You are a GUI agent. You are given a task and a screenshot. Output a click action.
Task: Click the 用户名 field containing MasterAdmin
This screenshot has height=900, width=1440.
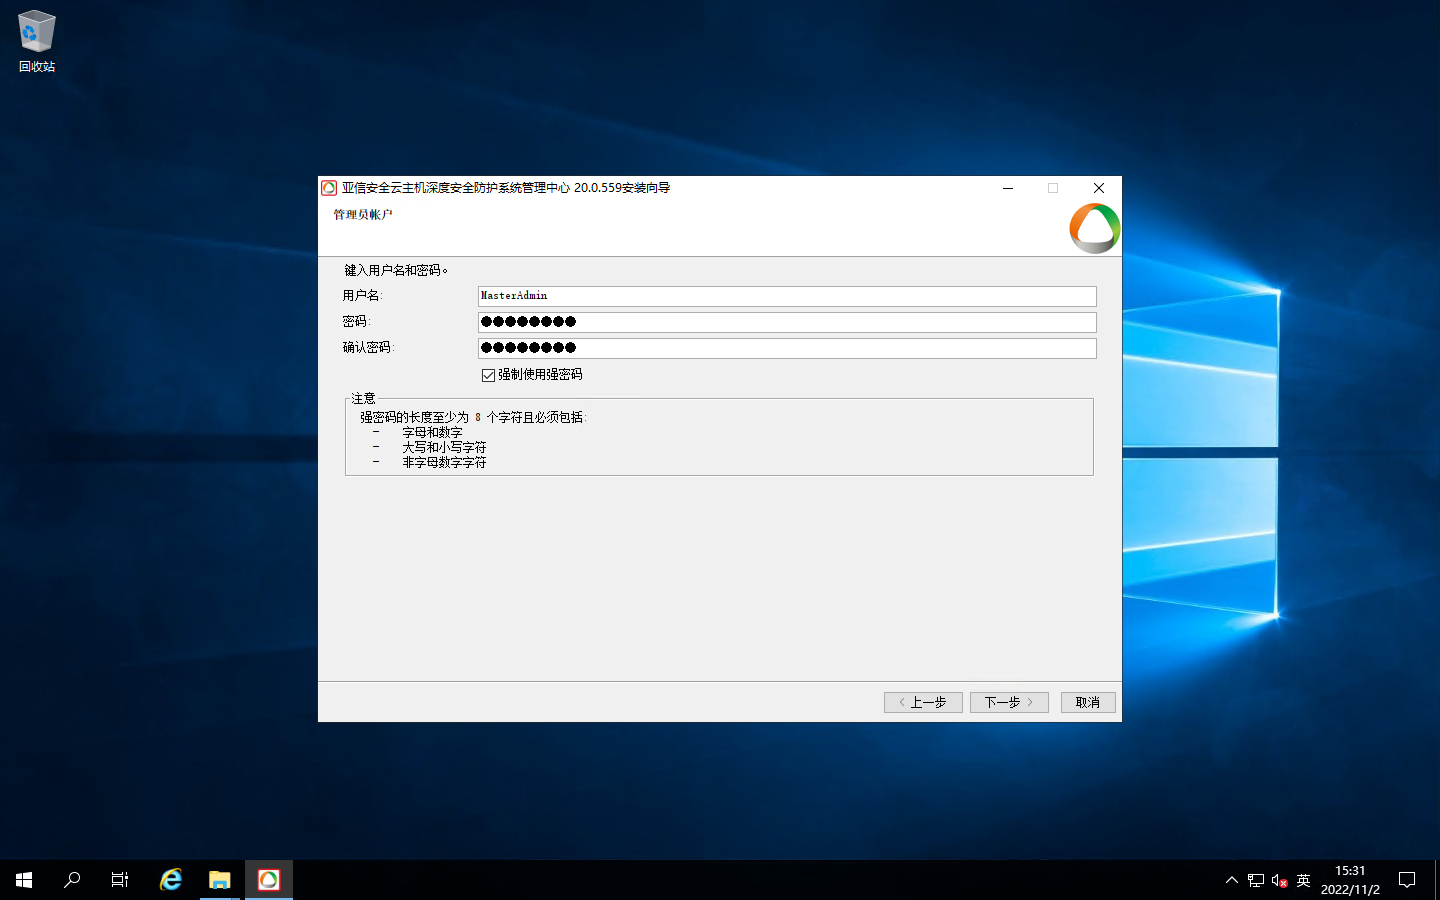[x=787, y=296]
